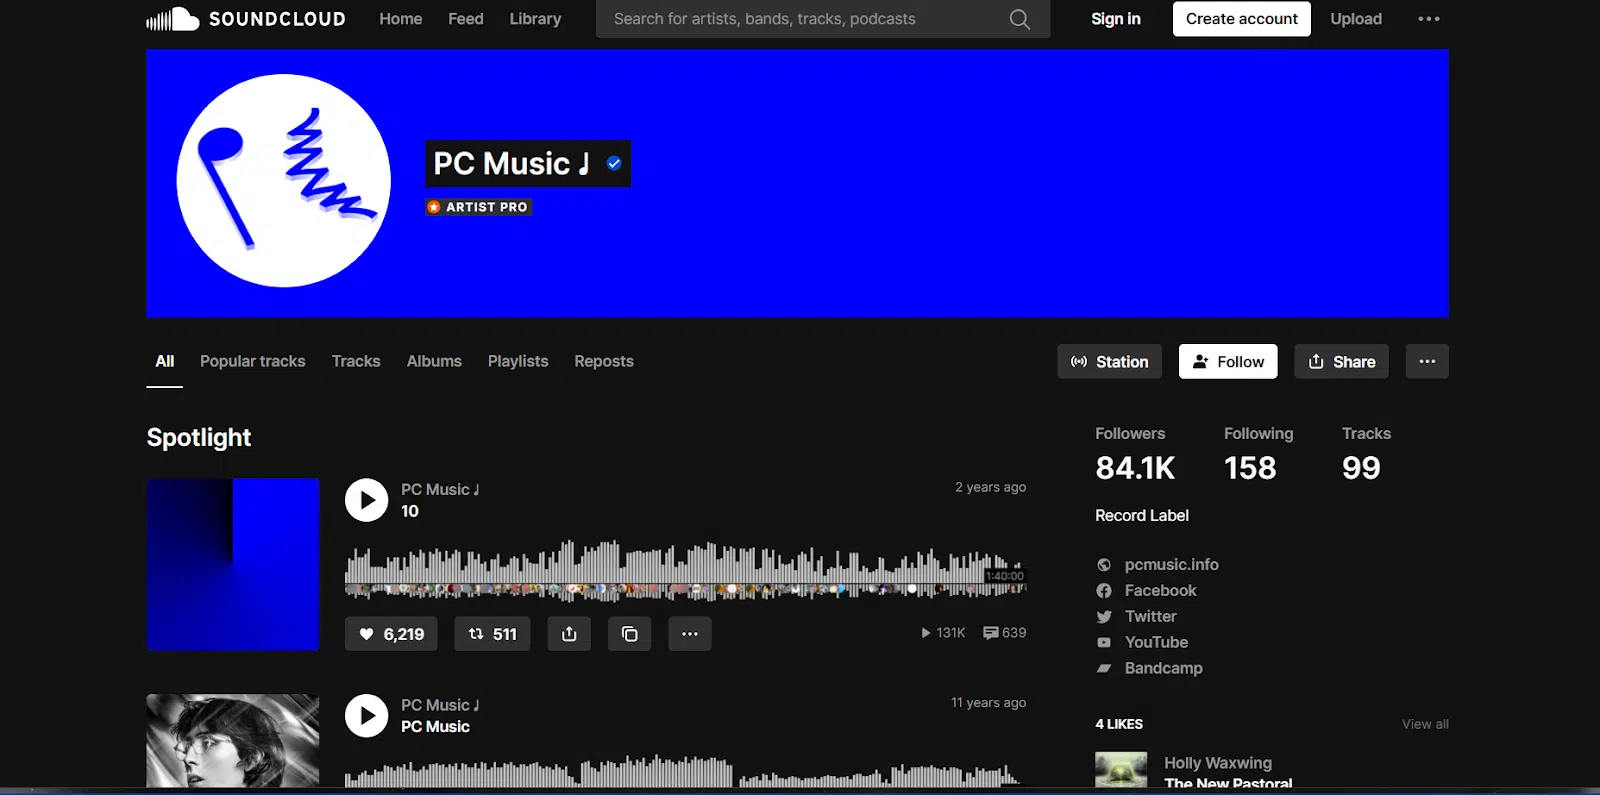Open the blue album artwork of track 10

click(233, 565)
